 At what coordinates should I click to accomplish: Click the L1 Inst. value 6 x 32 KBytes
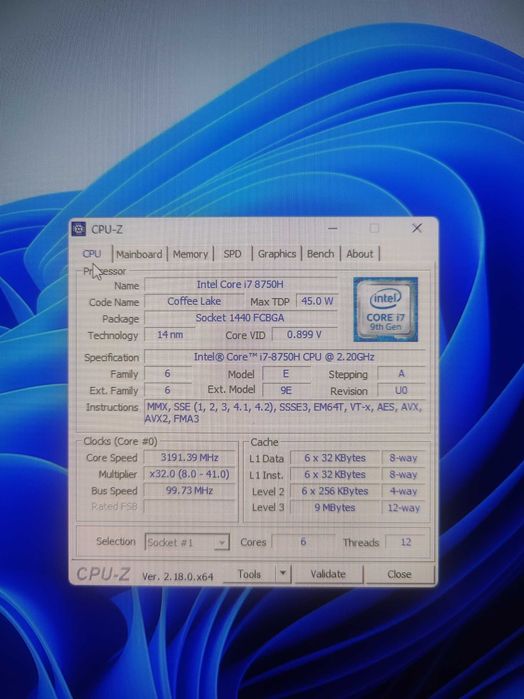coord(335,475)
